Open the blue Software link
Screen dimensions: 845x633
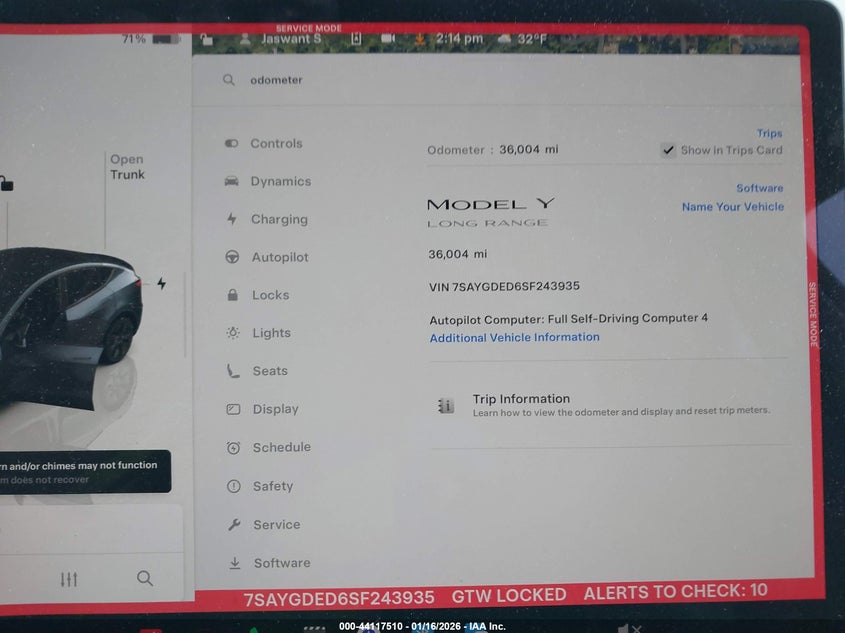759,188
